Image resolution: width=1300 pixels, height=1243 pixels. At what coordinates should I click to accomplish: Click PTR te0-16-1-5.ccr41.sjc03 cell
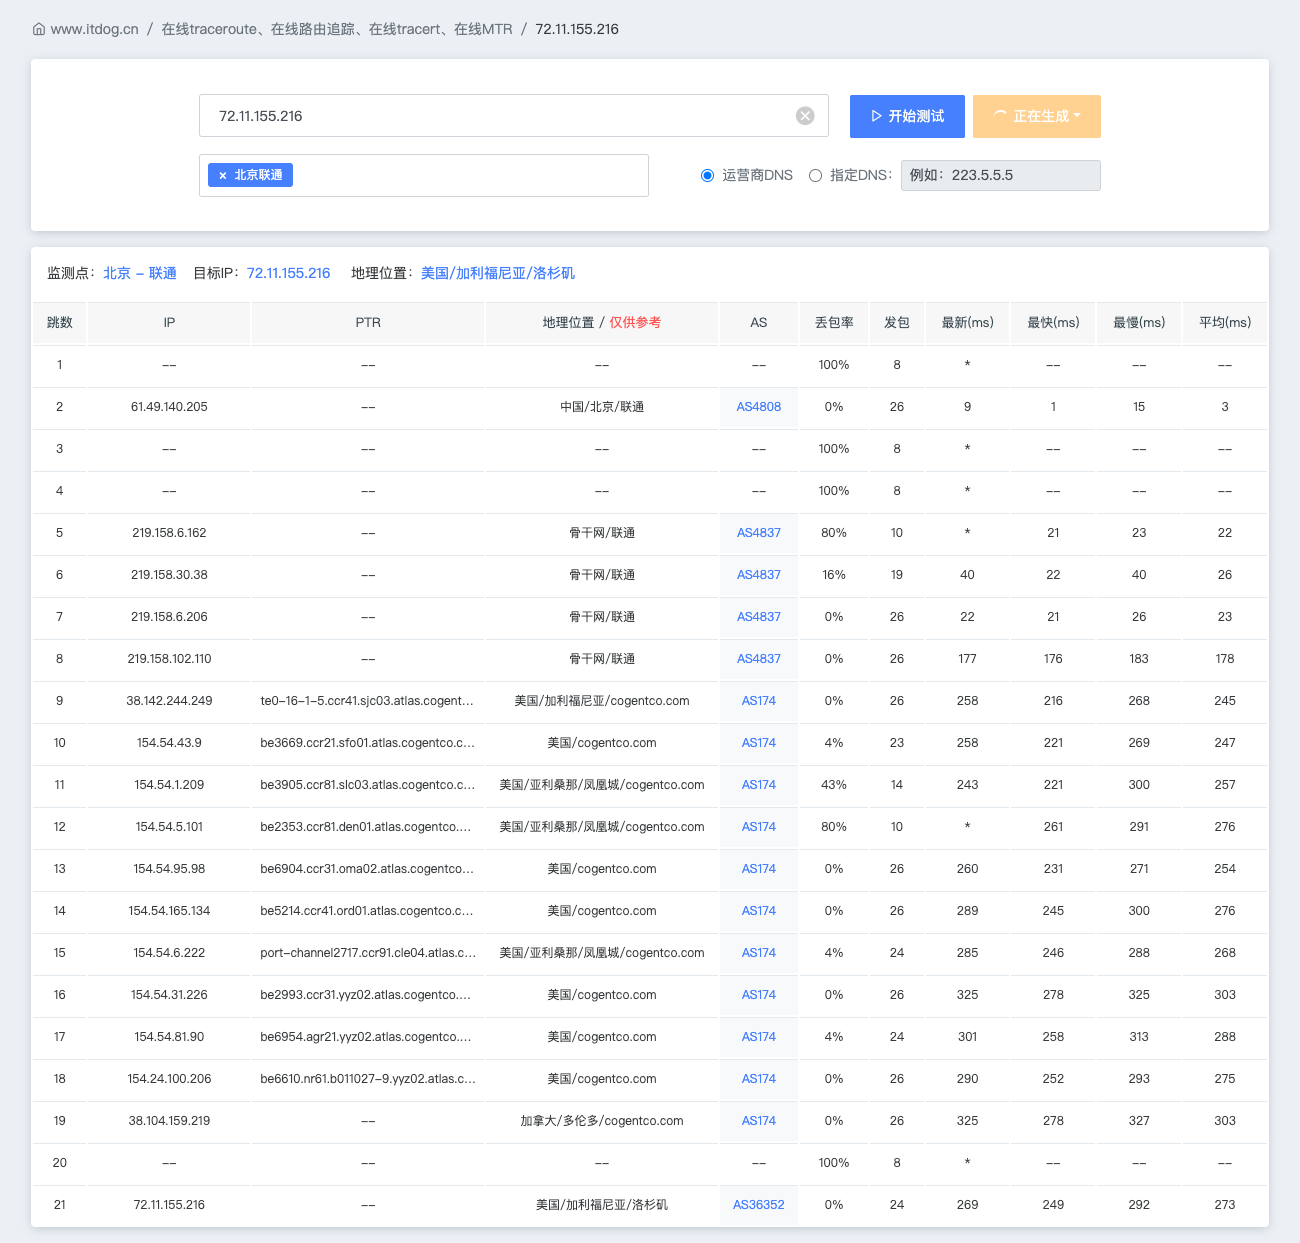click(367, 701)
